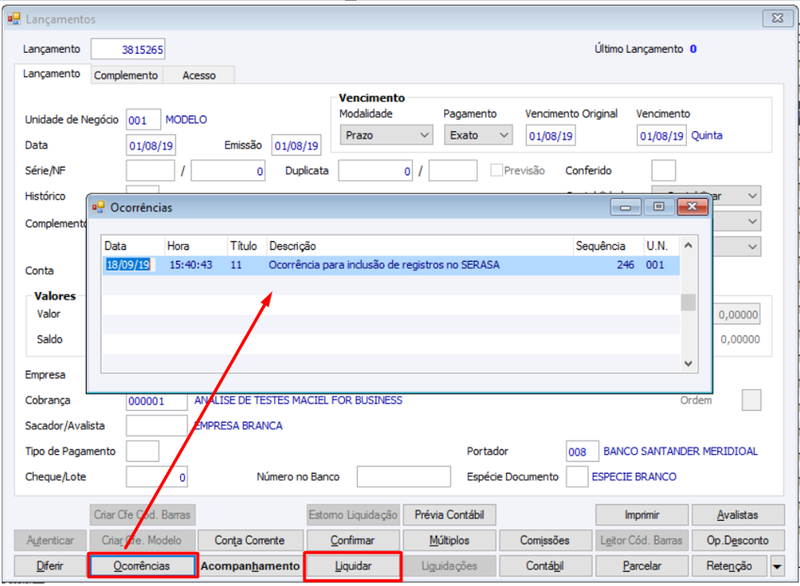The width and height of the screenshot is (800, 586).
Task: Click the Múltiplos button
Action: (449, 540)
